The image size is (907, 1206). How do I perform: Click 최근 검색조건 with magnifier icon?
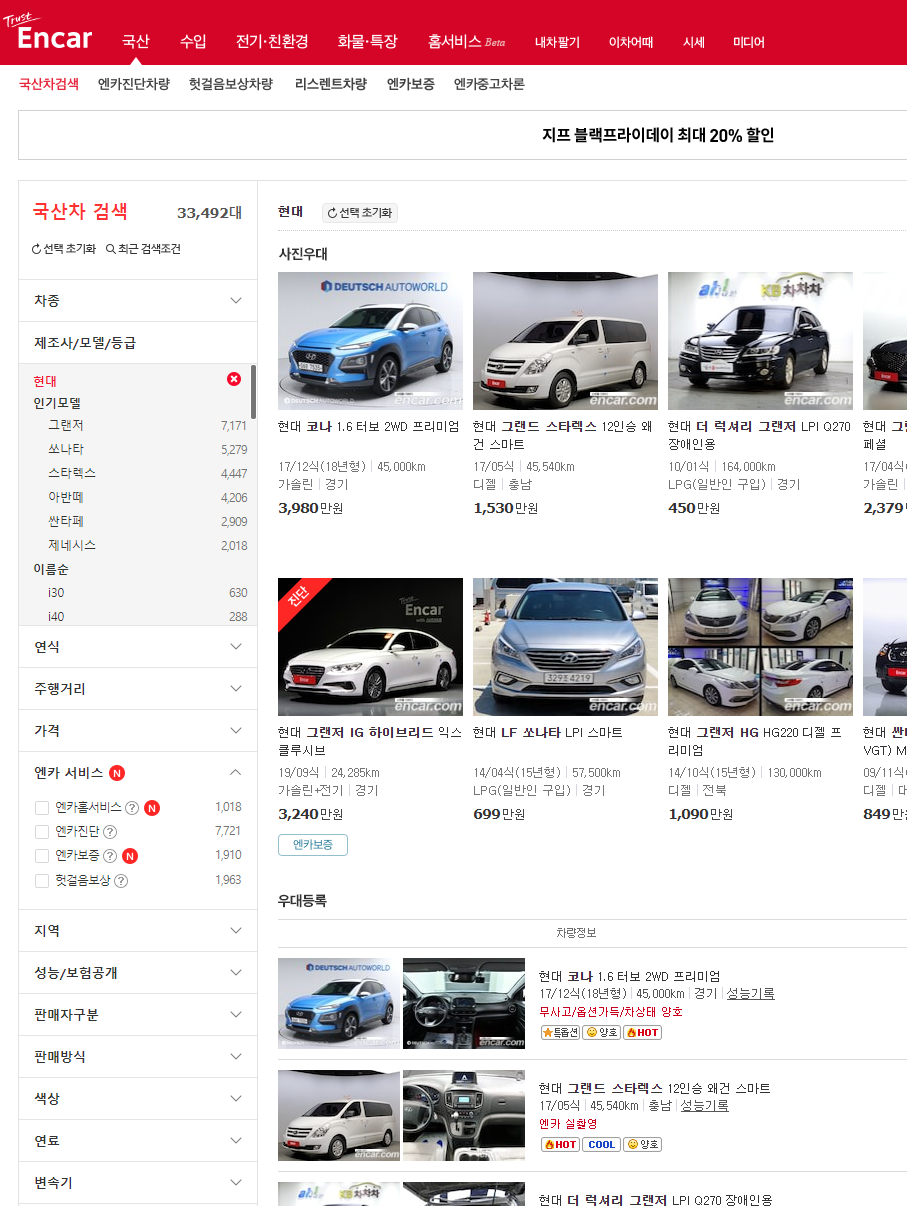click(144, 249)
